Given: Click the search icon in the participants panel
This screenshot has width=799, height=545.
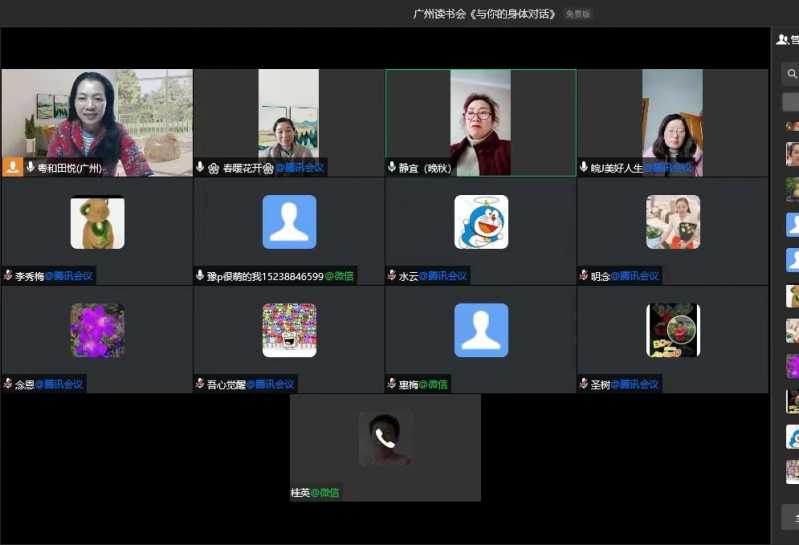Looking at the screenshot, I should coord(791,74).
